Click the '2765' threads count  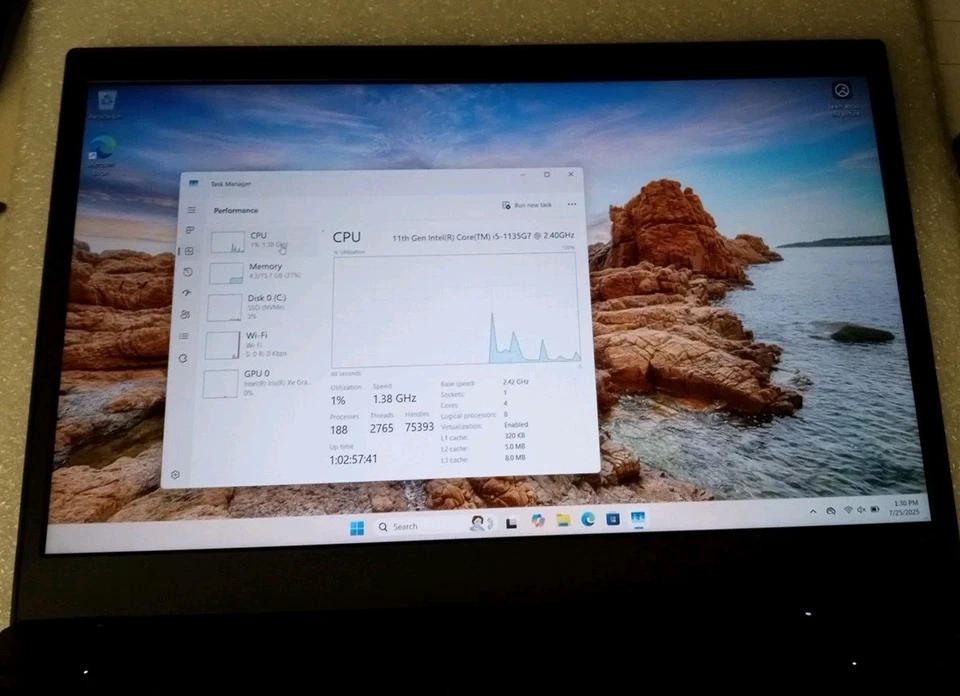point(381,428)
